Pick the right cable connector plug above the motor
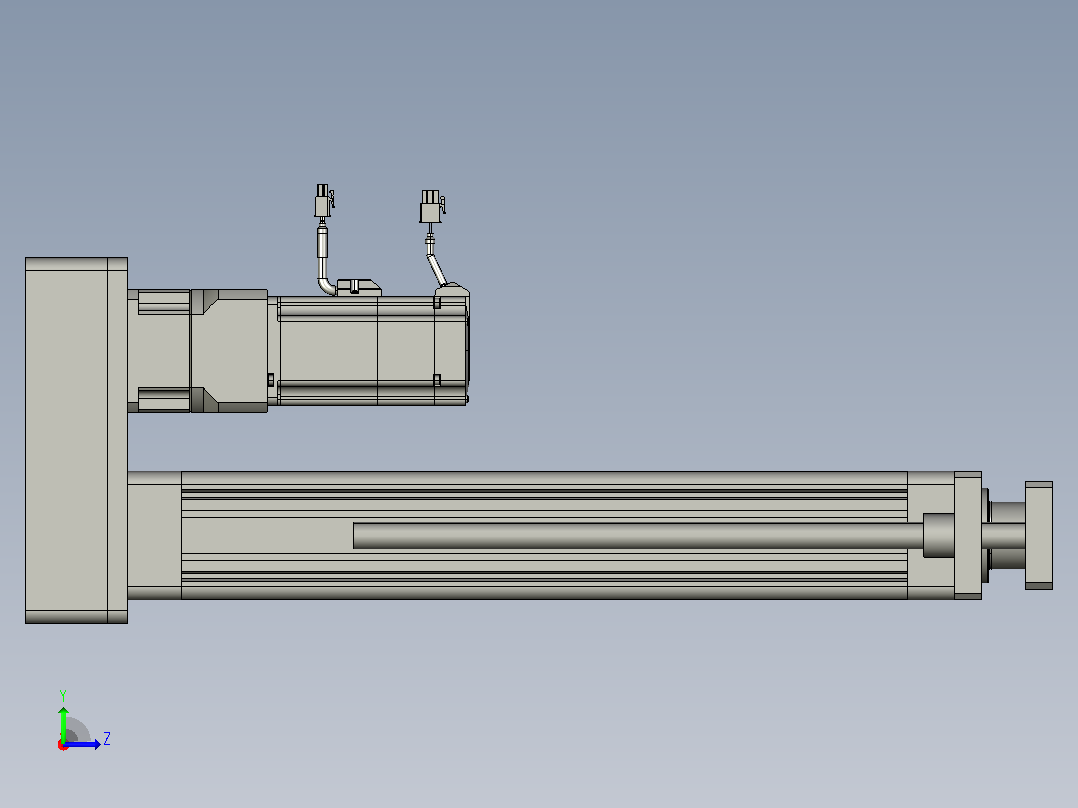The height and width of the screenshot is (808, 1078). [x=432, y=206]
